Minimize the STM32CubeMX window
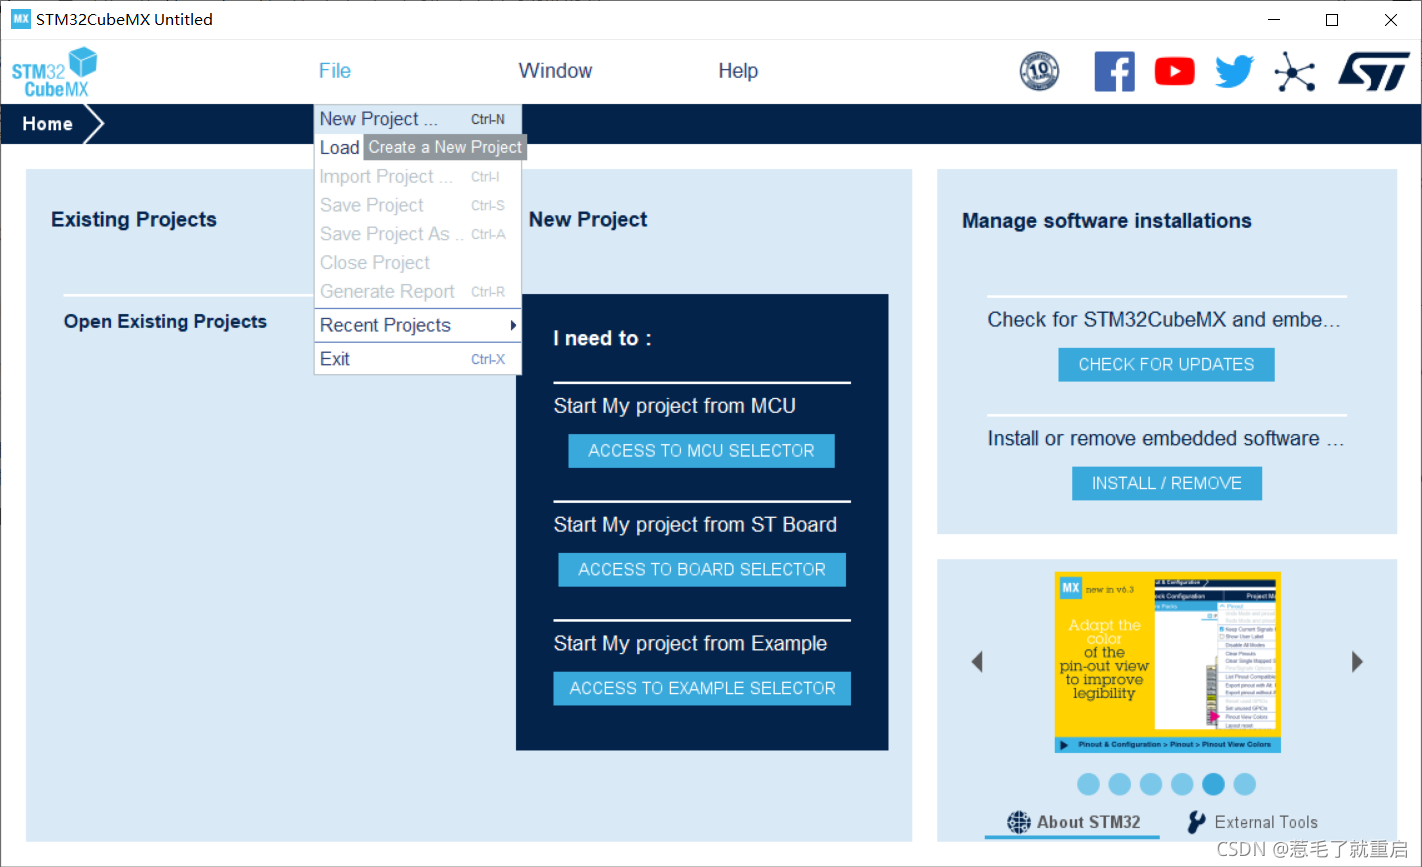This screenshot has height=867, width=1422. [x=1274, y=20]
